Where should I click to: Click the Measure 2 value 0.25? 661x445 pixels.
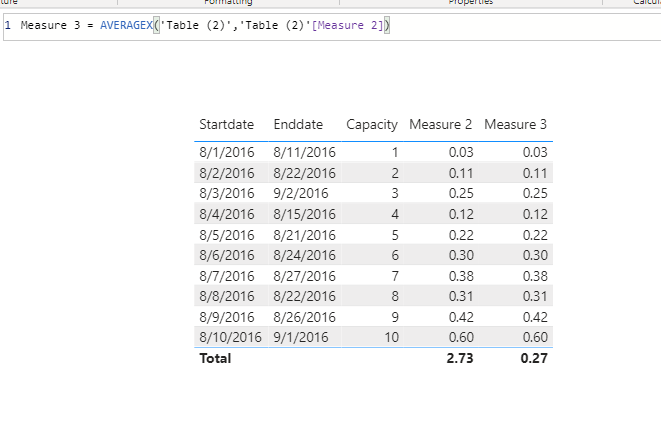[461, 193]
